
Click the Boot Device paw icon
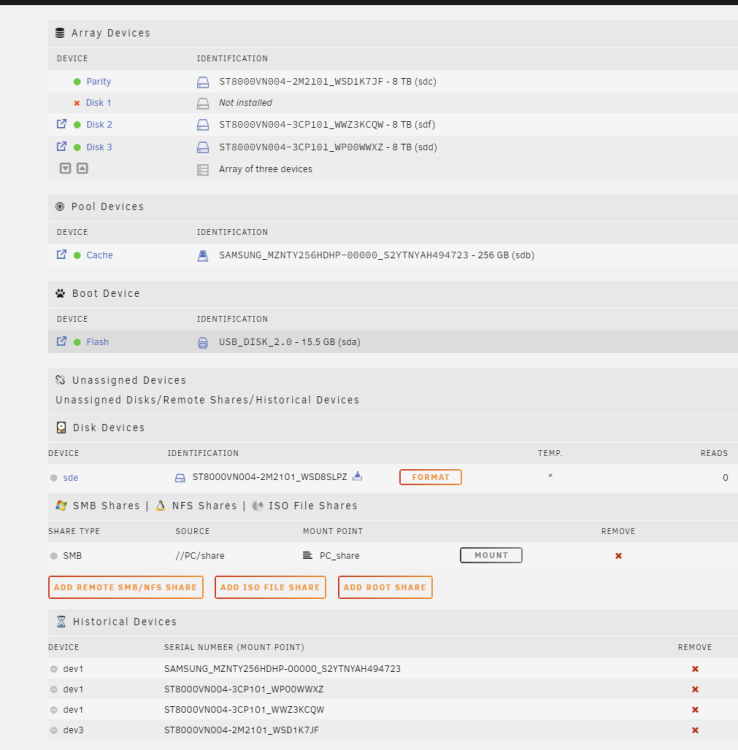[x=60, y=293]
